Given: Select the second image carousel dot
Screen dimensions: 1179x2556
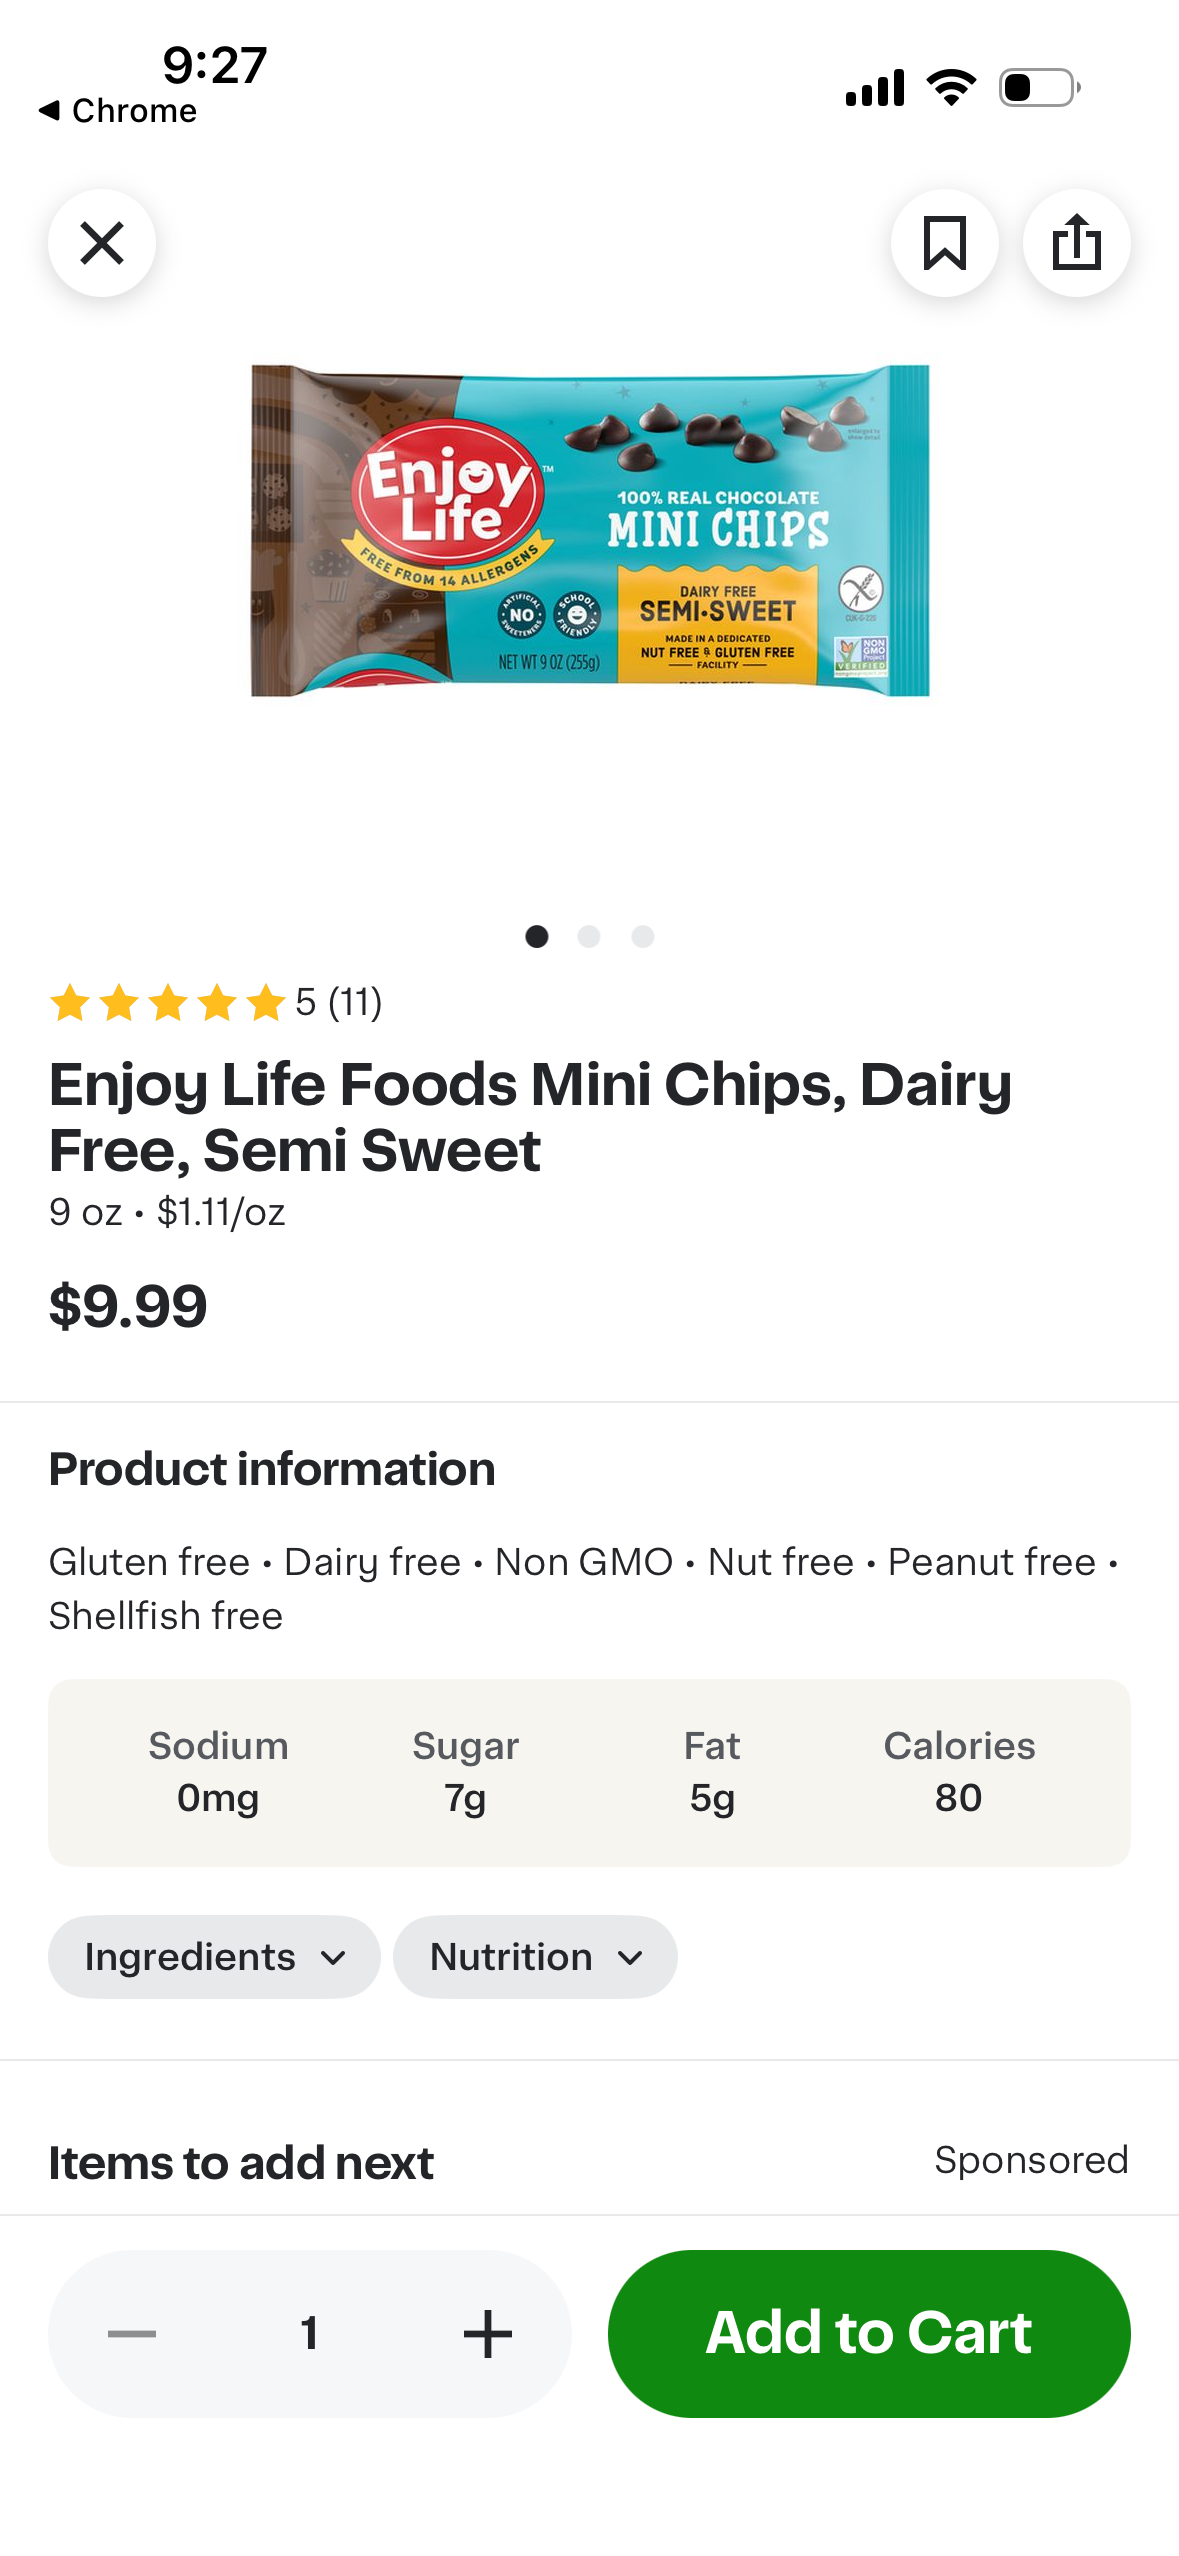Looking at the screenshot, I should tap(589, 936).
